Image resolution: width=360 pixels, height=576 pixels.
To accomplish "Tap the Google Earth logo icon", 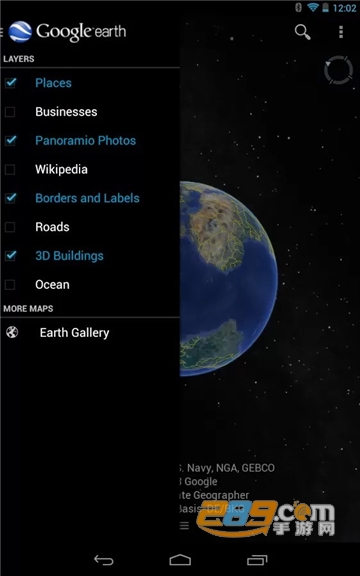I will coord(20,32).
